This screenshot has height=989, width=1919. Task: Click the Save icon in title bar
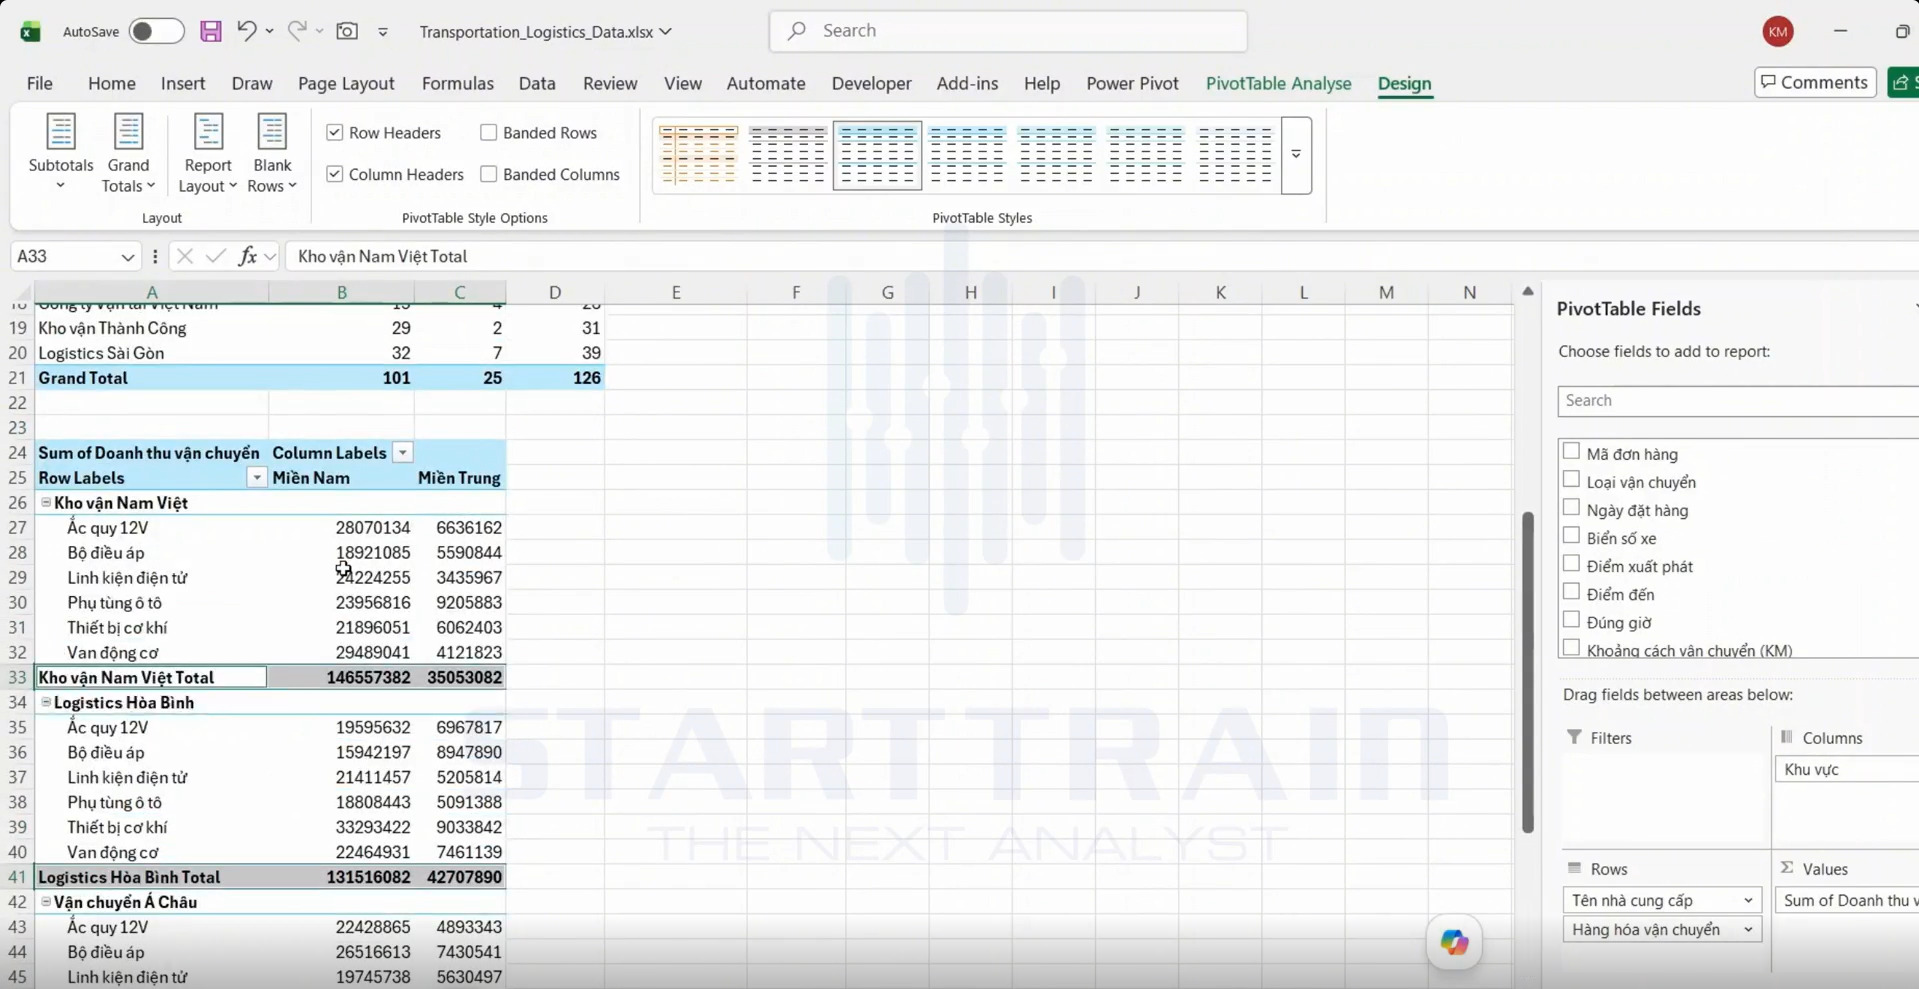coord(210,31)
